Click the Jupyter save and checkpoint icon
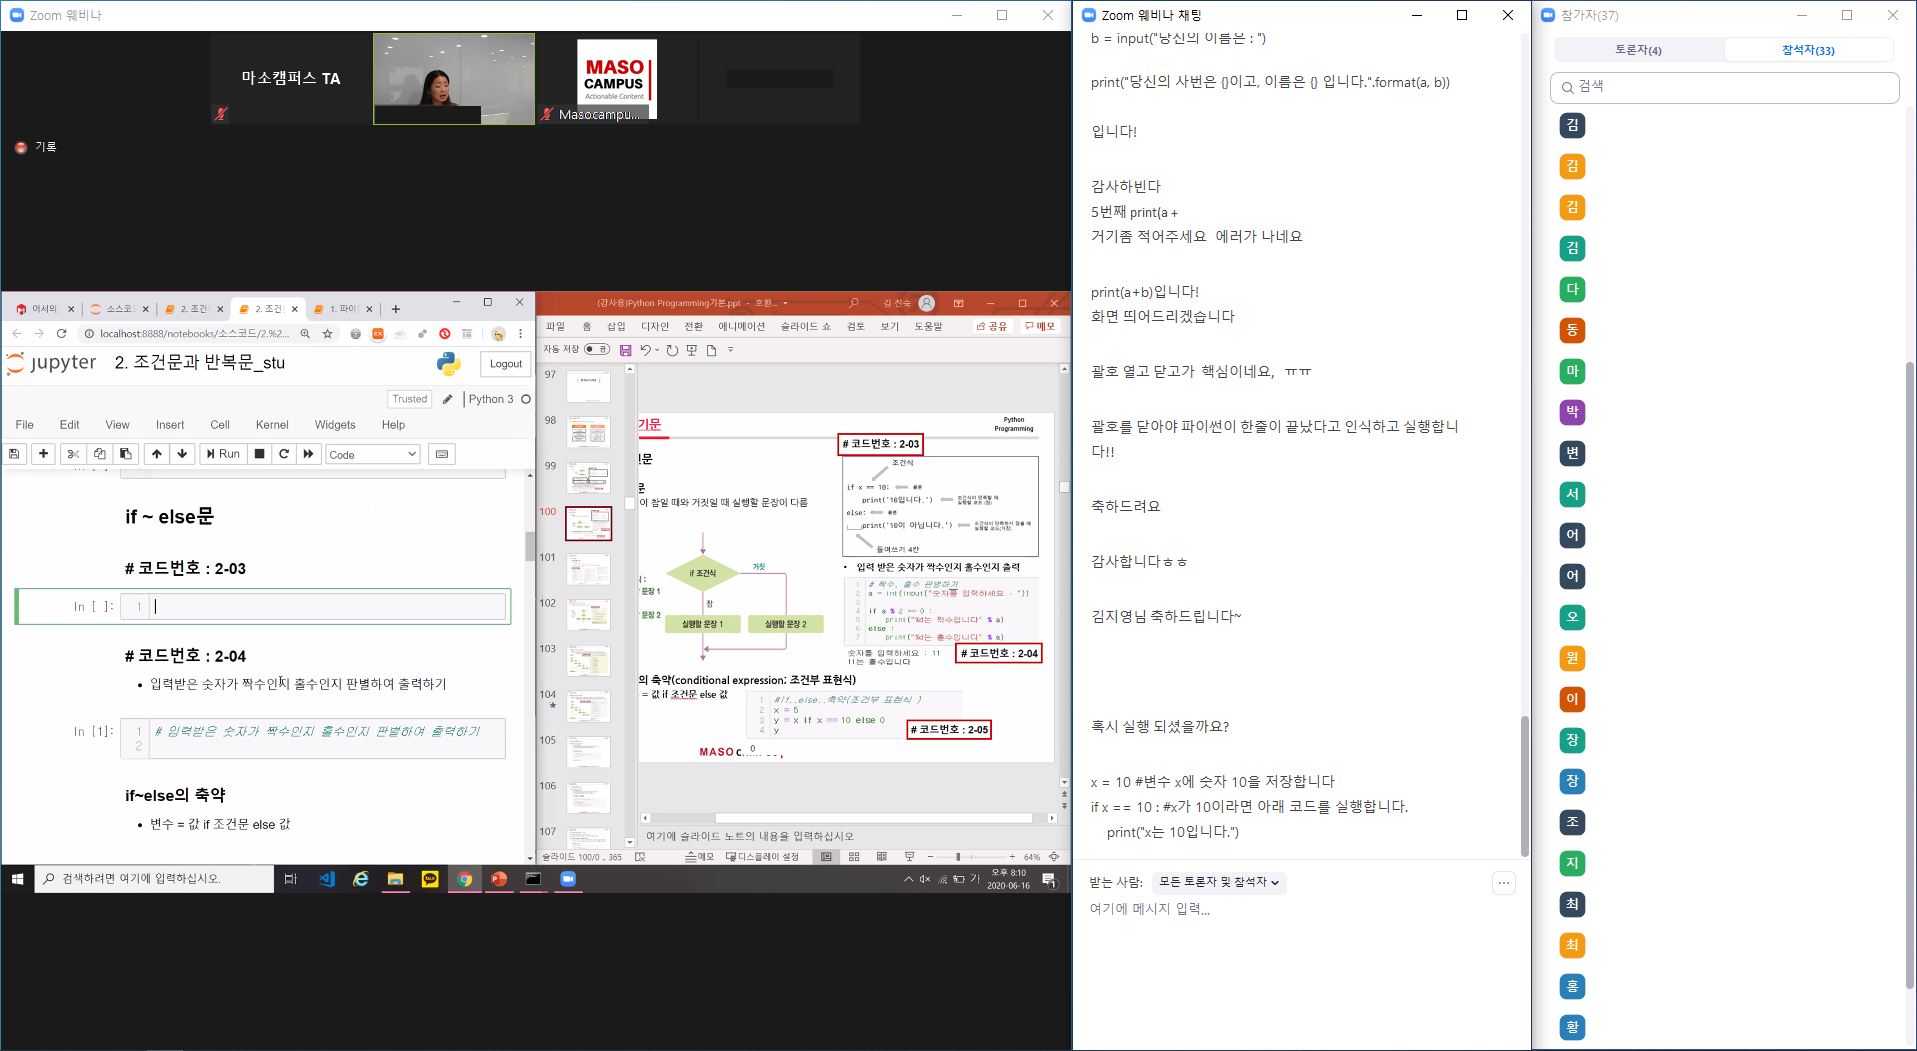Screen dimensions: 1917x1051 14,454
